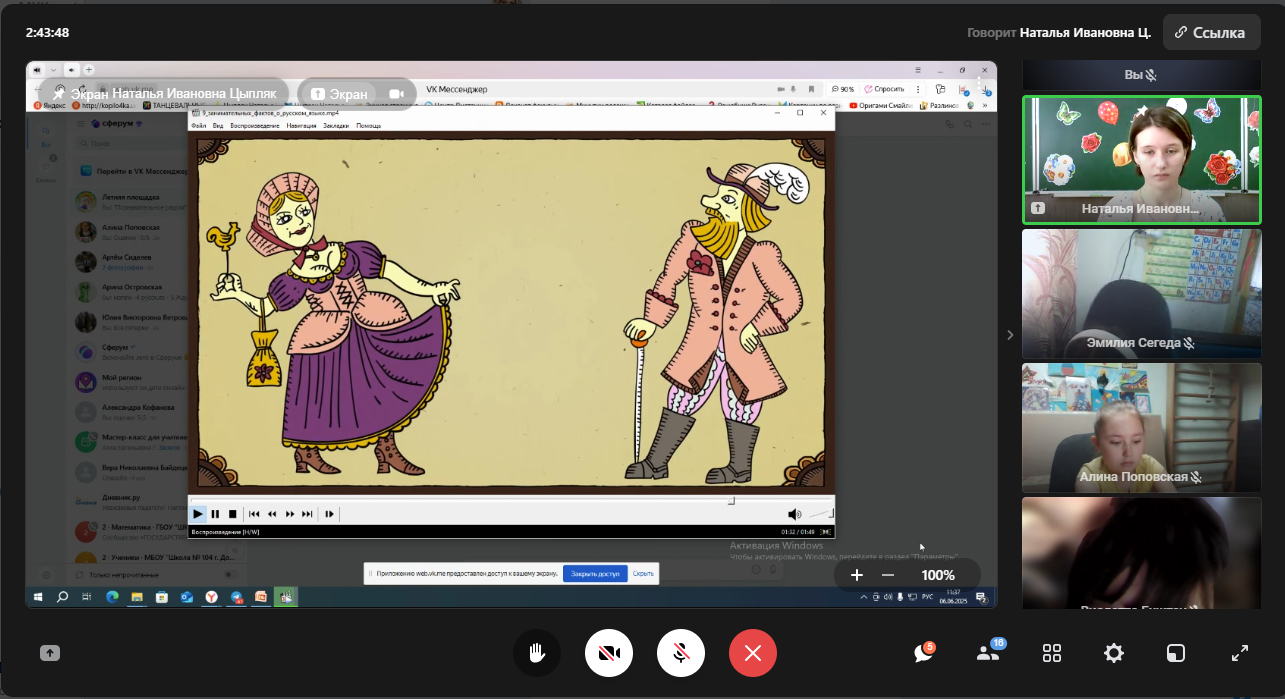Collapse the participants side panel chevron
Screen dimensions: 1285x699
click(1010, 335)
